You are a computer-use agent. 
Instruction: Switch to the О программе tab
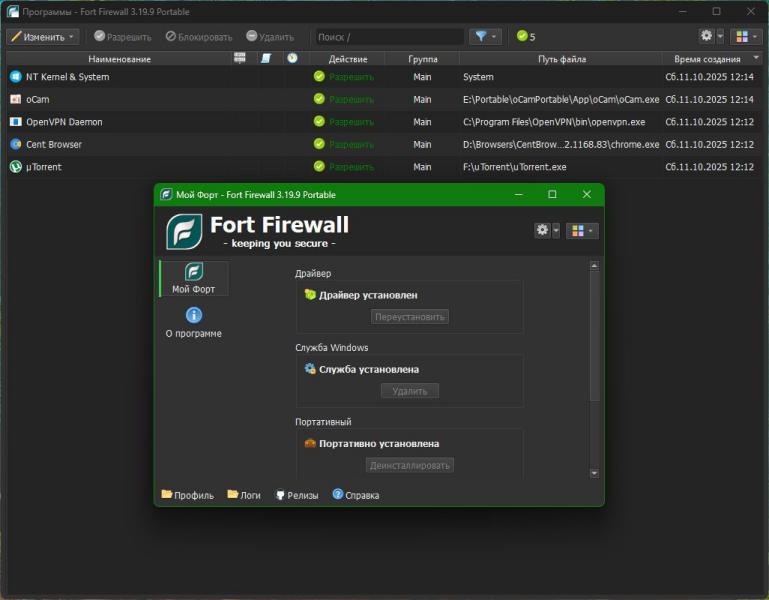coord(194,322)
